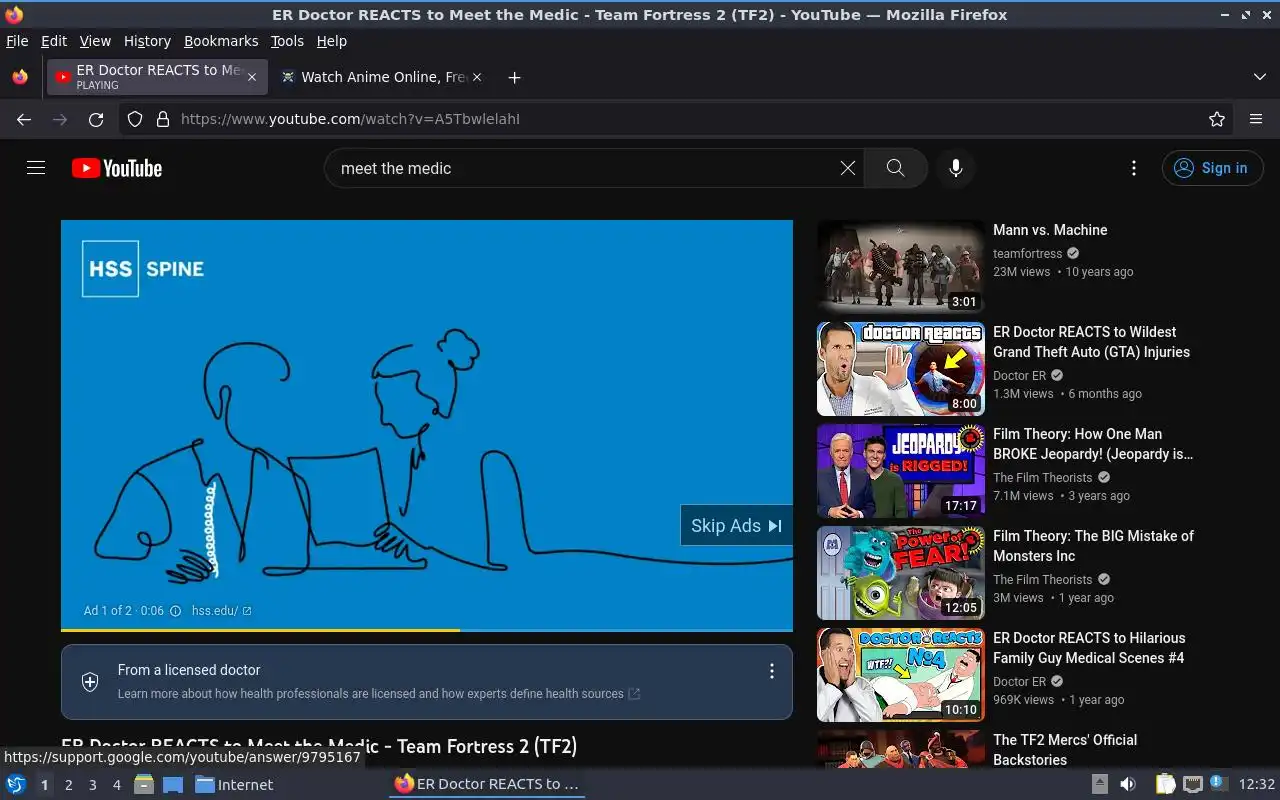Switch to workspace 3
The width and height of the screenshot is (1280, 800).
pyautogui.click(x=93, y=785)
